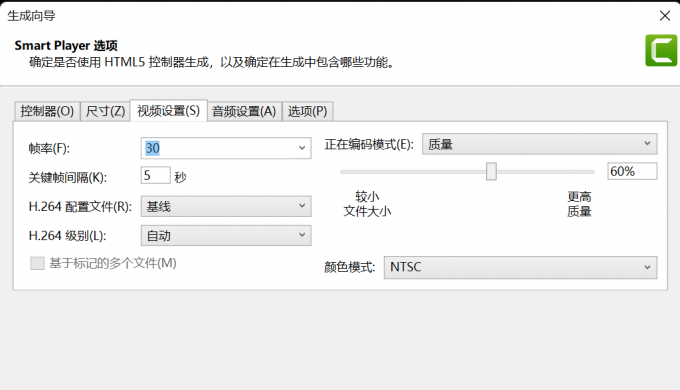Open the H.264 配置文件(R) dropdown
680x390 pixels.
226,206
